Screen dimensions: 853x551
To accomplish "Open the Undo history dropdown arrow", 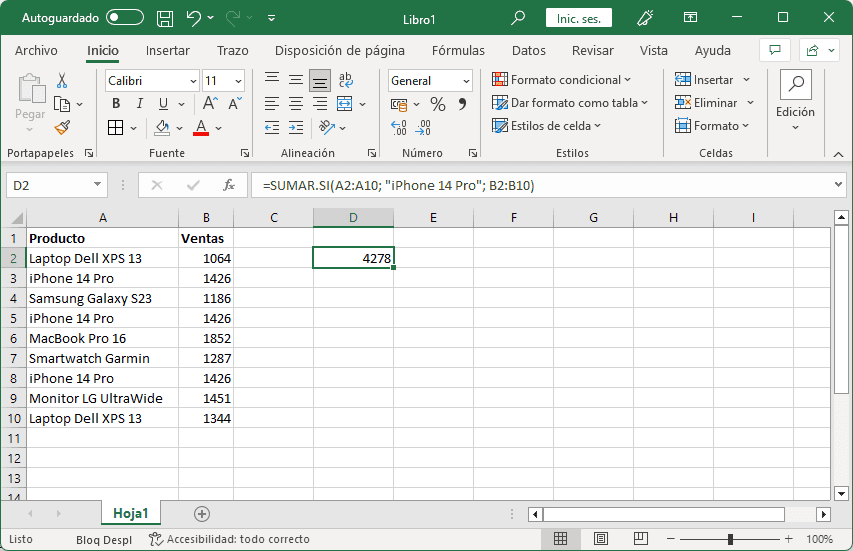I will click(x=211, y=18).
